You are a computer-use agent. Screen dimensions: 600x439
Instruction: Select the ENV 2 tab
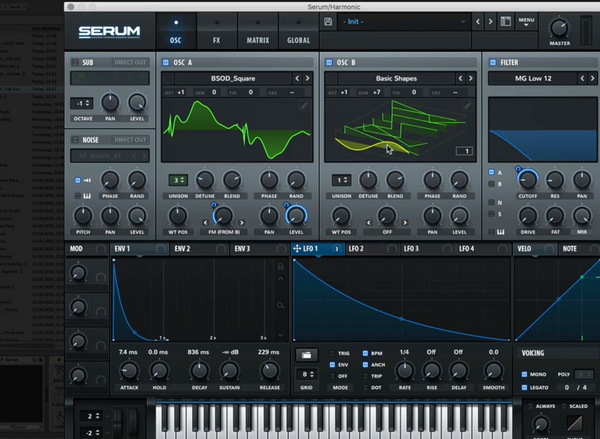tap(199, 249)
